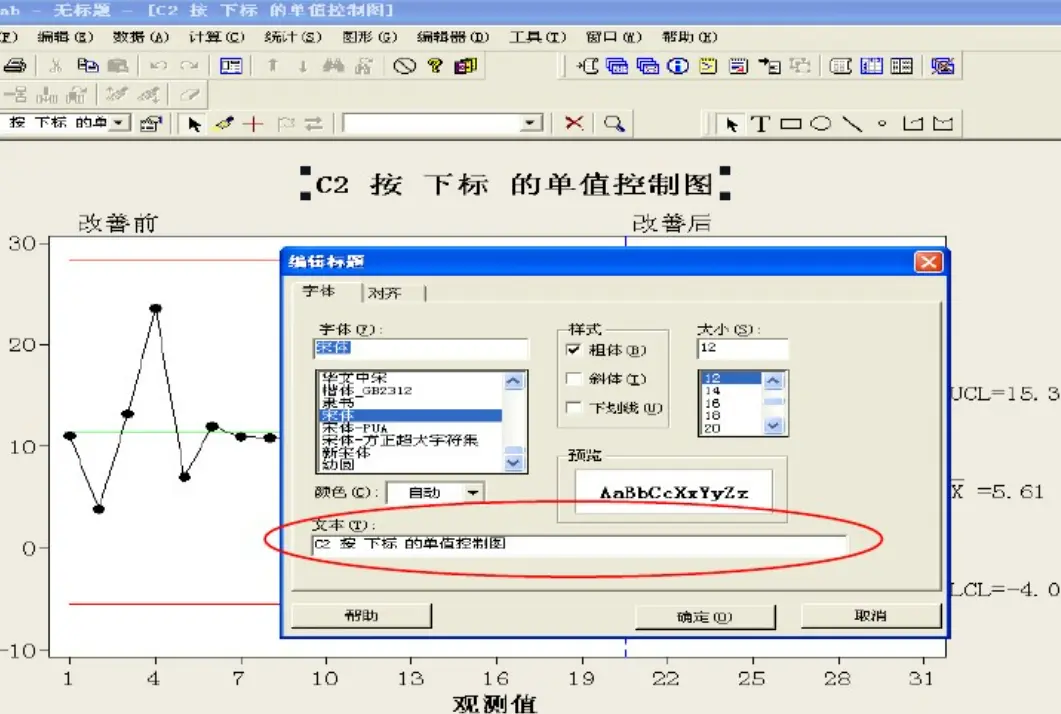Open the empty toolbar combo box dropdown
The image size is (1061, 714).
click(x=530, y=123)
